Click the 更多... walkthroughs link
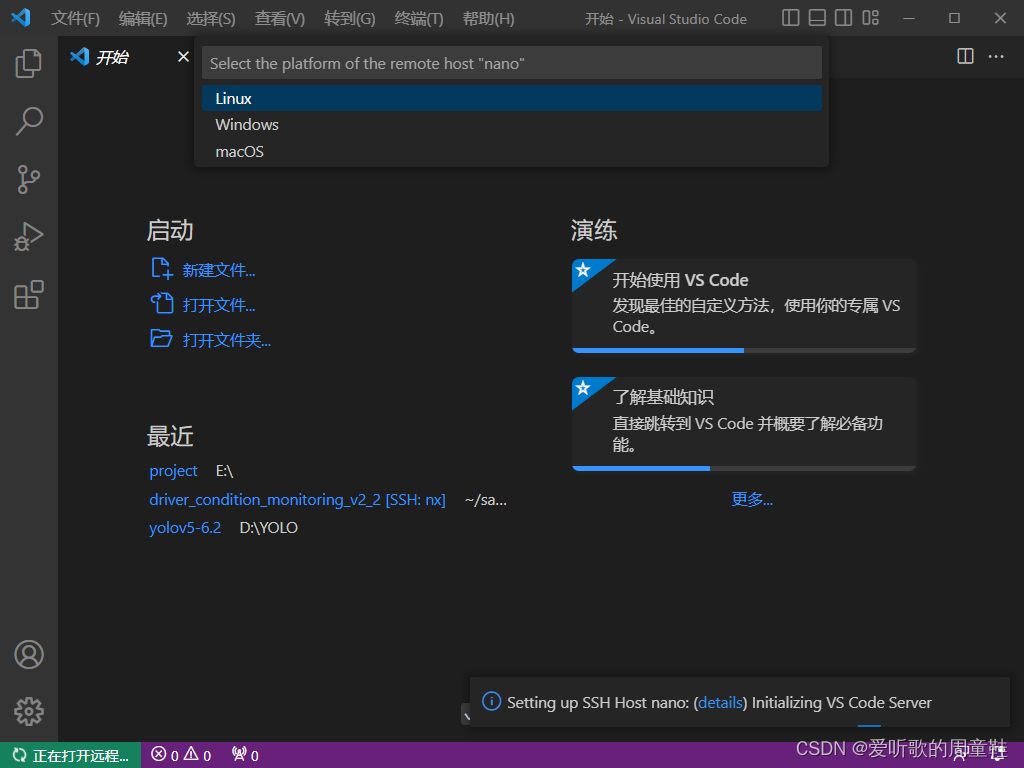The height and width of the screenshot is (768, 1024). (x=752, y=499)
